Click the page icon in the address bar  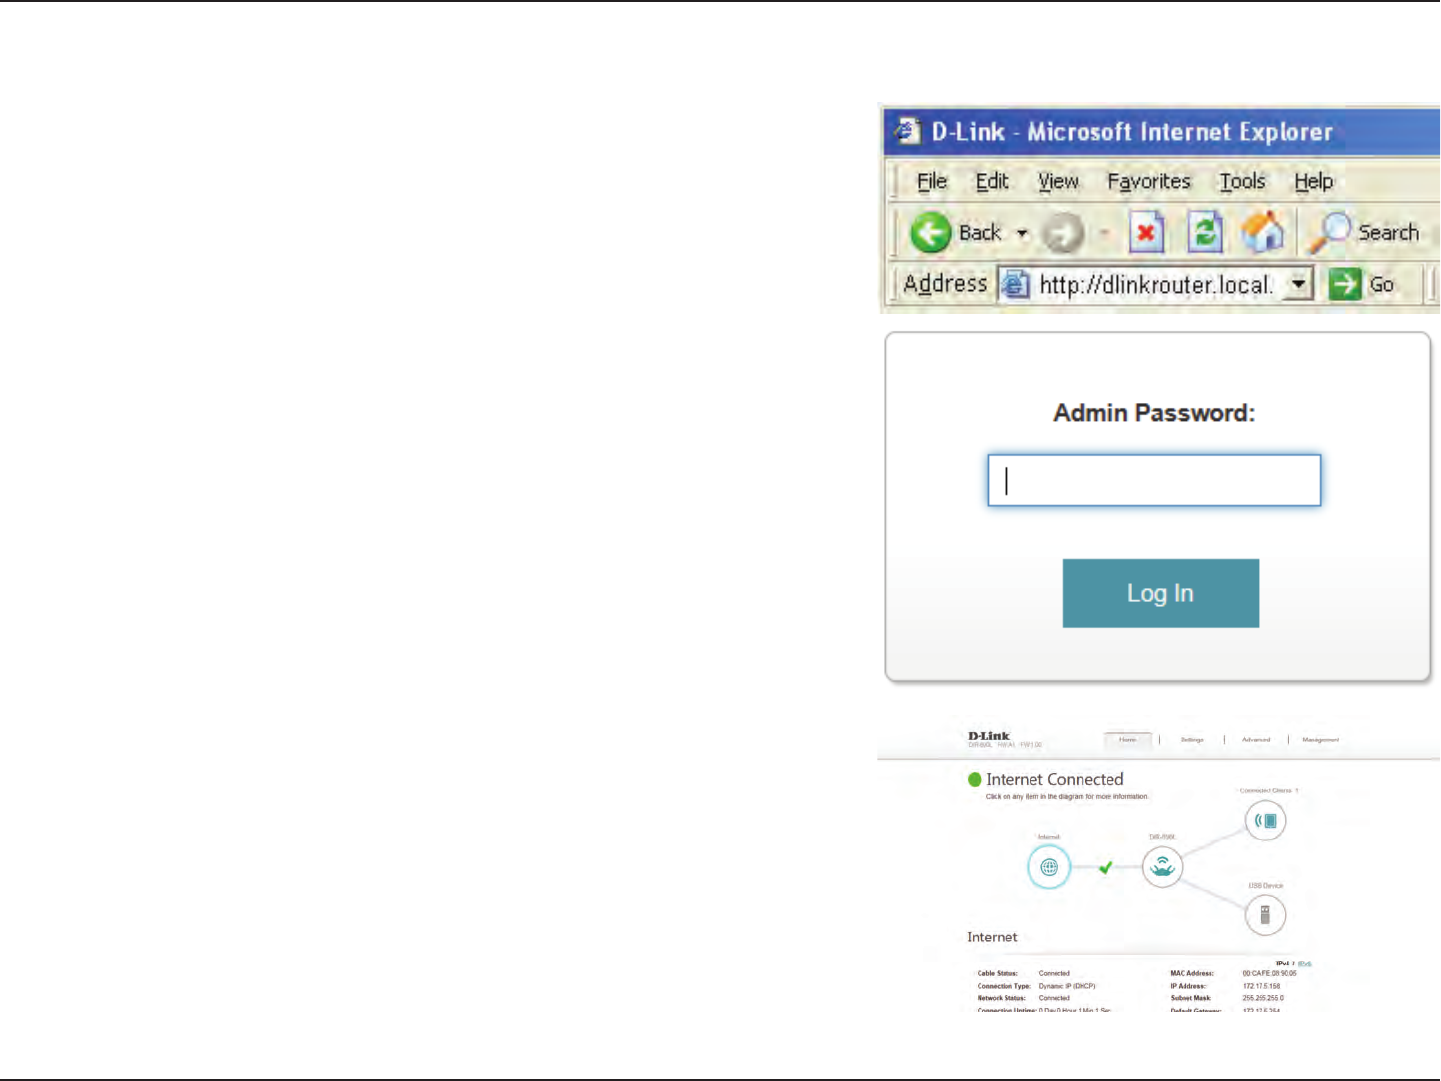tap(1015, 285)
